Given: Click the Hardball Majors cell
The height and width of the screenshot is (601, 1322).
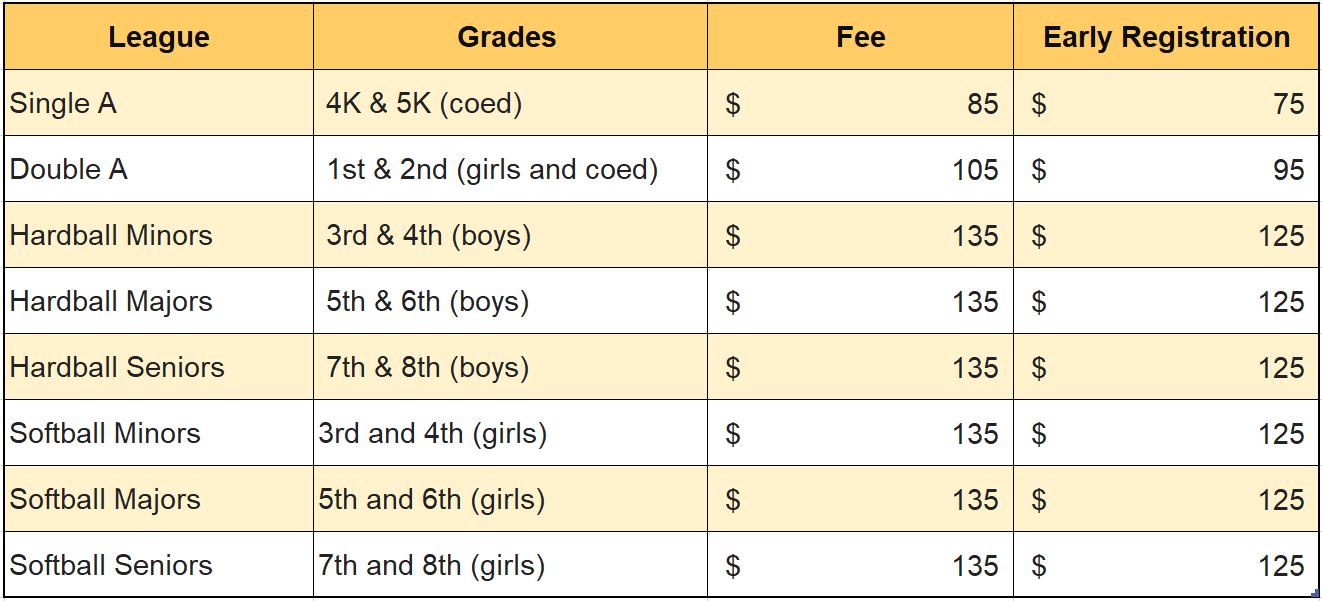Looking at the screenshot, I should point(159,301).
